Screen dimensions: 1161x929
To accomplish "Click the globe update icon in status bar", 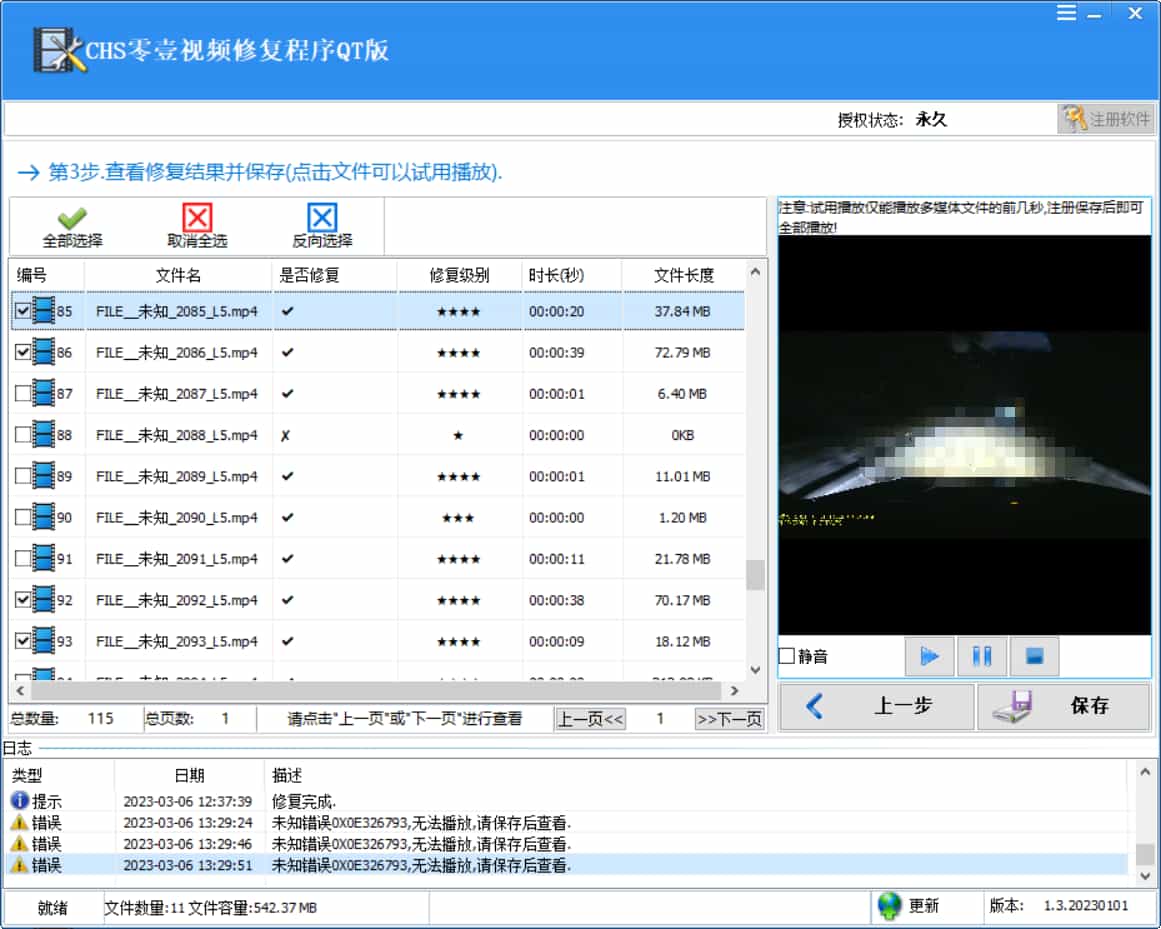I will [889, 906].
